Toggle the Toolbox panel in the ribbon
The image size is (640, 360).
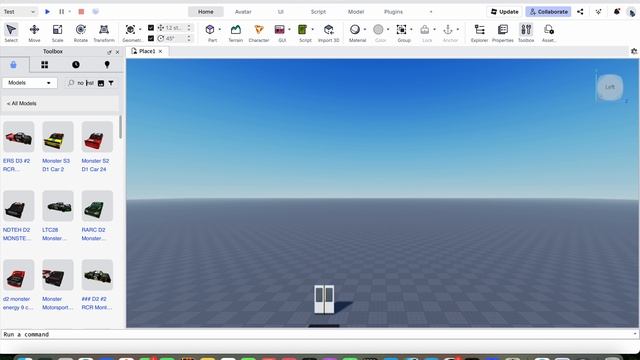pos(526,33)
